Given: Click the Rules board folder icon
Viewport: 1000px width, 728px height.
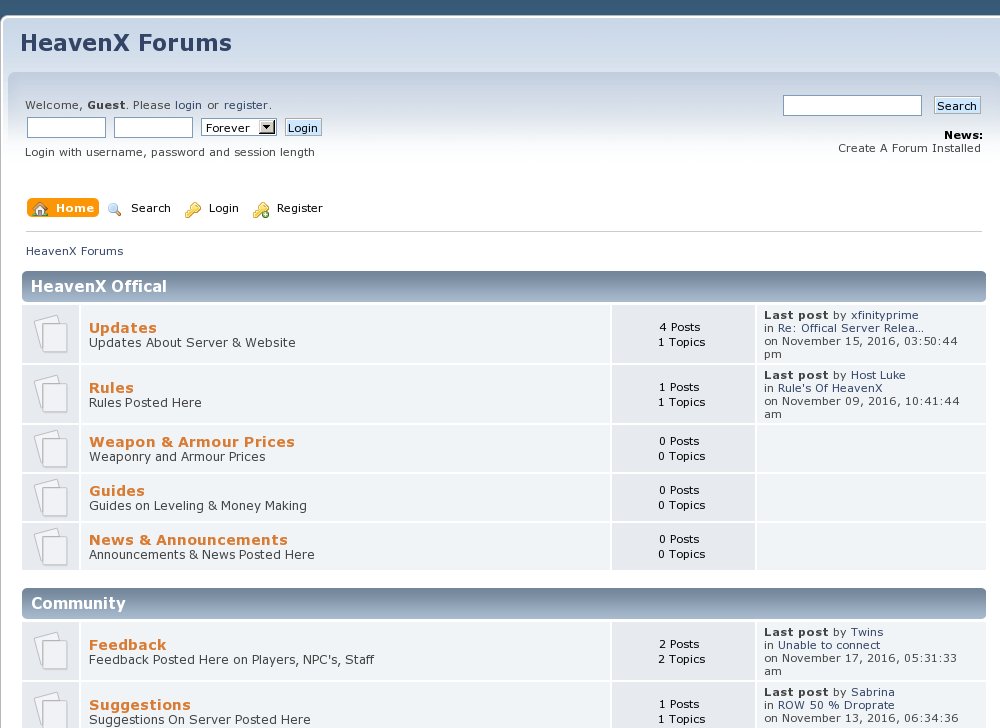Looking at the screenshot, I should pyautogui.click(x=51, y=394).
